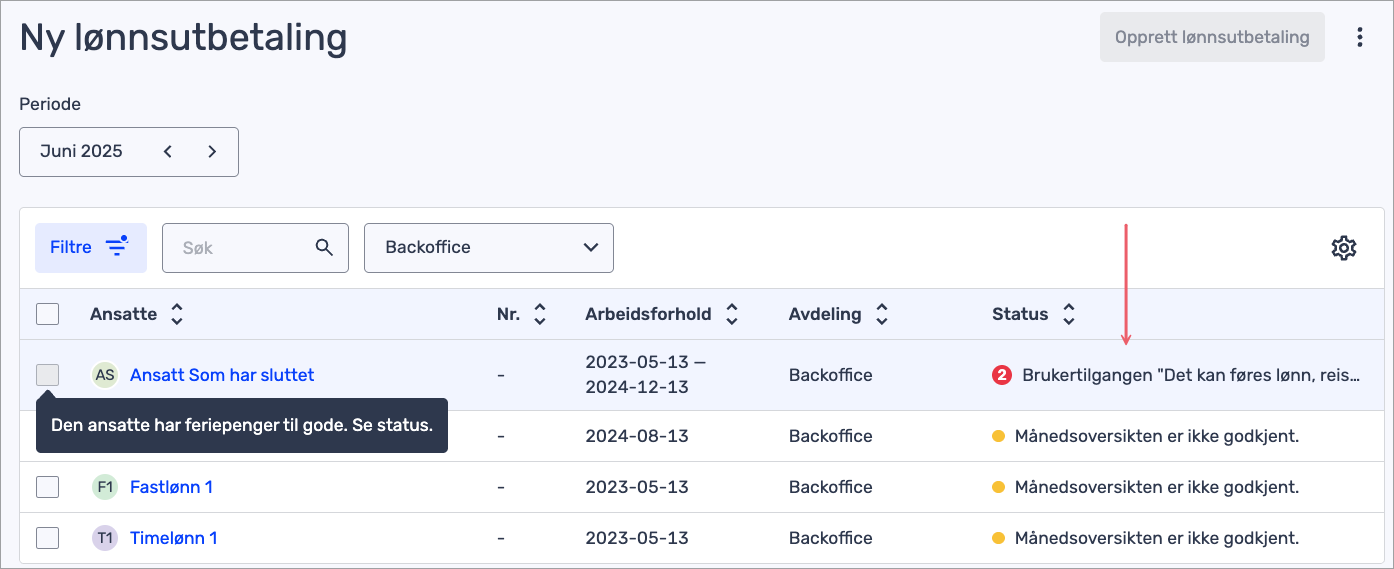Open the Filtre filter panel
This screenshot has height=569, width=1394.
click(91, 247)
